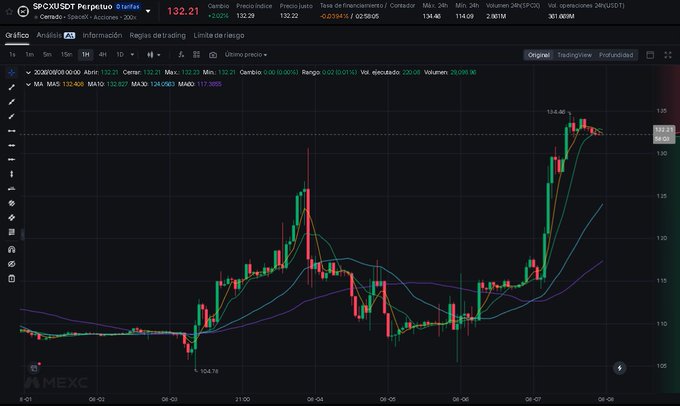Delete drawings with the trash icon
680x406 pixels.
point(12,278)
